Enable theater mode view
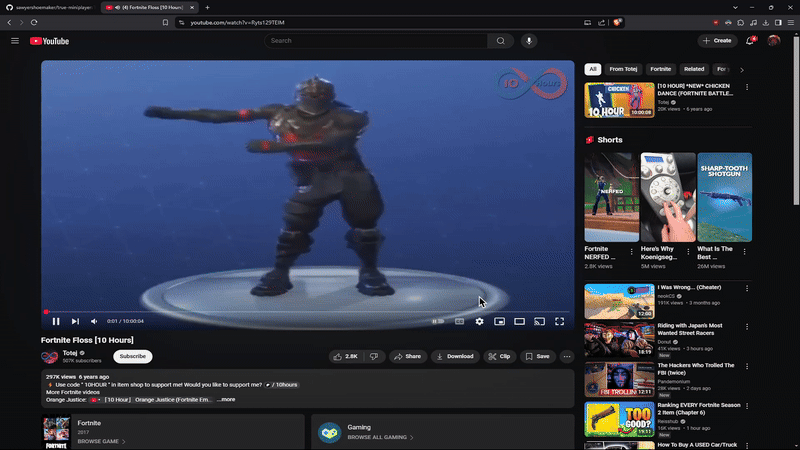 pyautogui.click(x=519, y=321)
